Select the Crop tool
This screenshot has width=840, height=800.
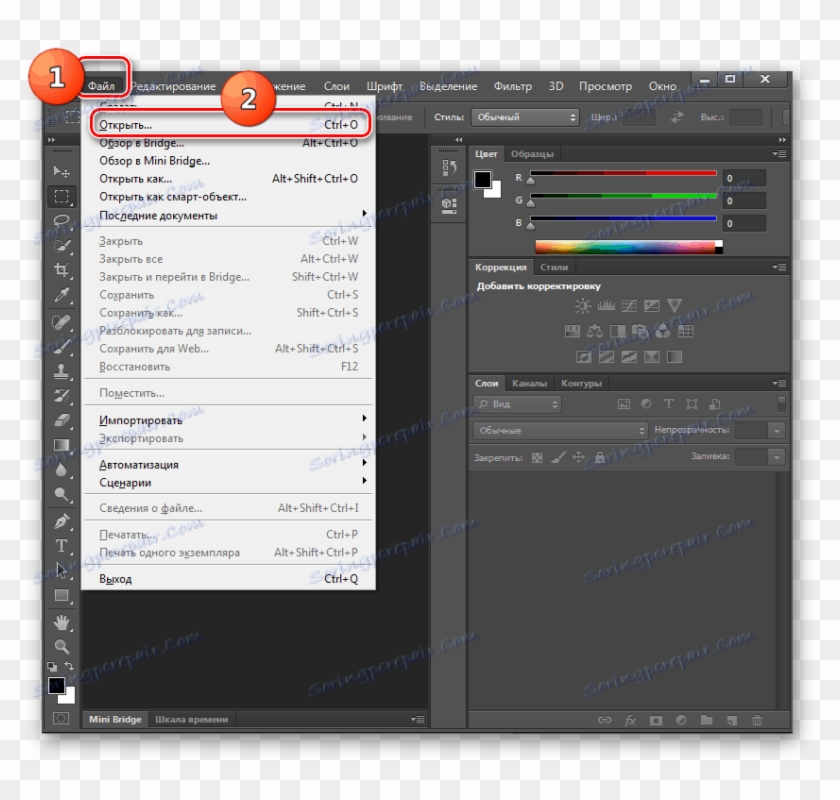tap(62, 270)
